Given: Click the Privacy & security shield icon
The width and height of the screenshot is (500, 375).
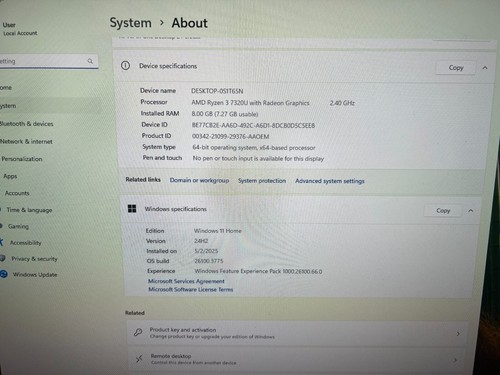Looking at the screenshot, I should pyautogui.click(x=3, y=258).
